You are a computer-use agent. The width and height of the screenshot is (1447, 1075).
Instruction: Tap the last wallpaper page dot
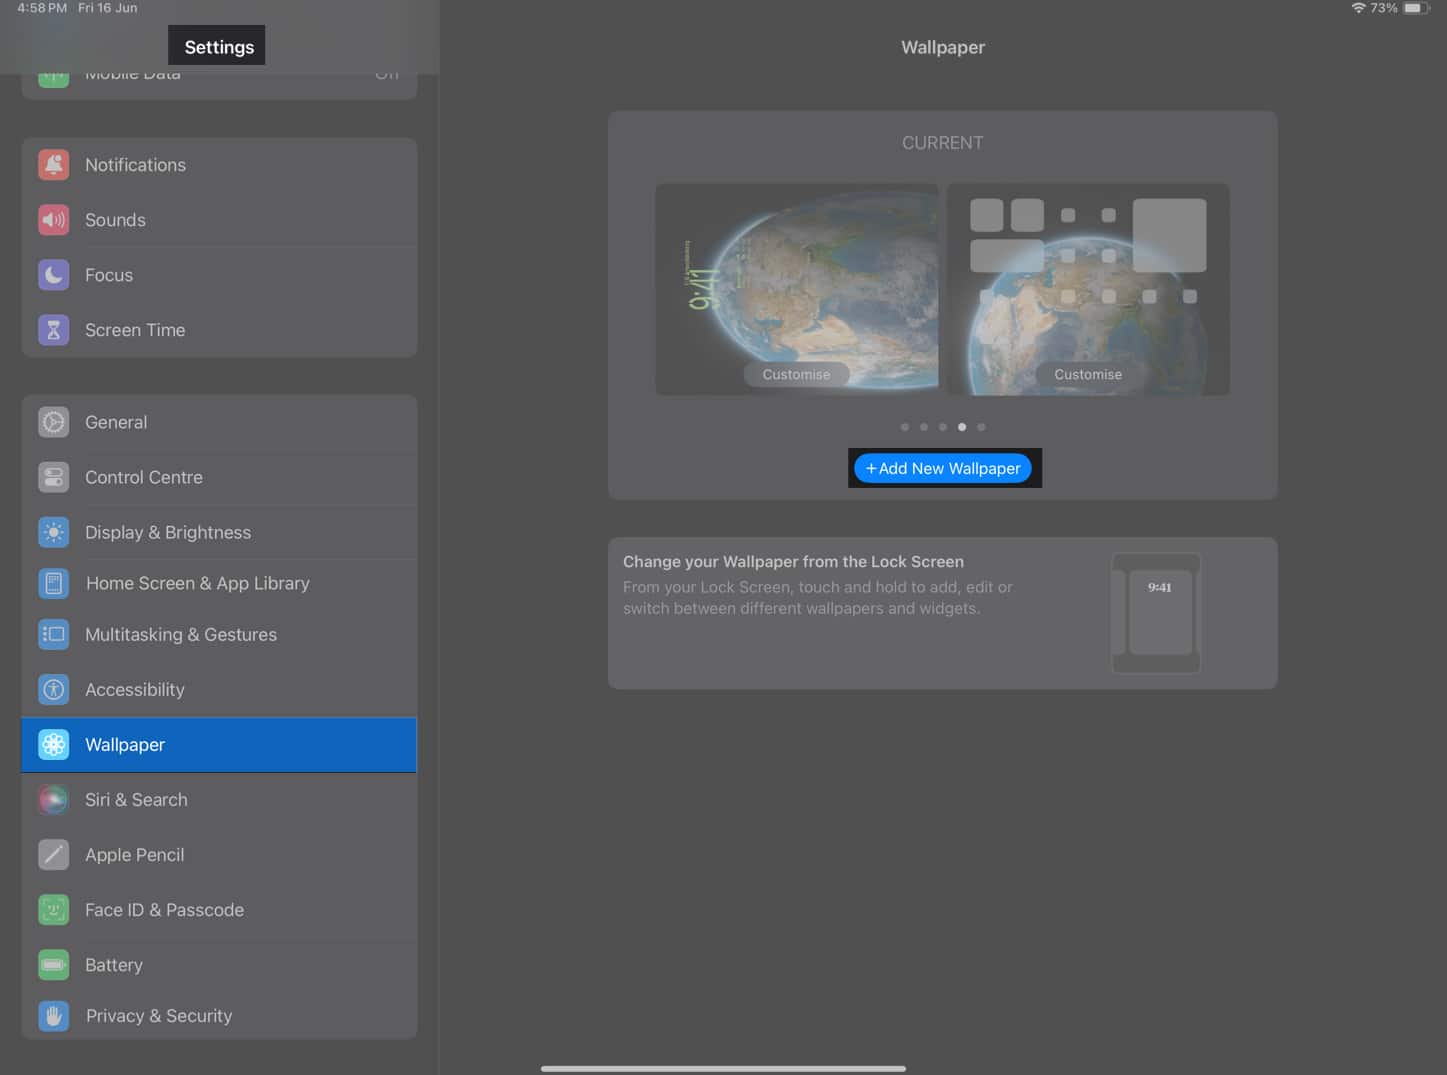pos(981,427)
